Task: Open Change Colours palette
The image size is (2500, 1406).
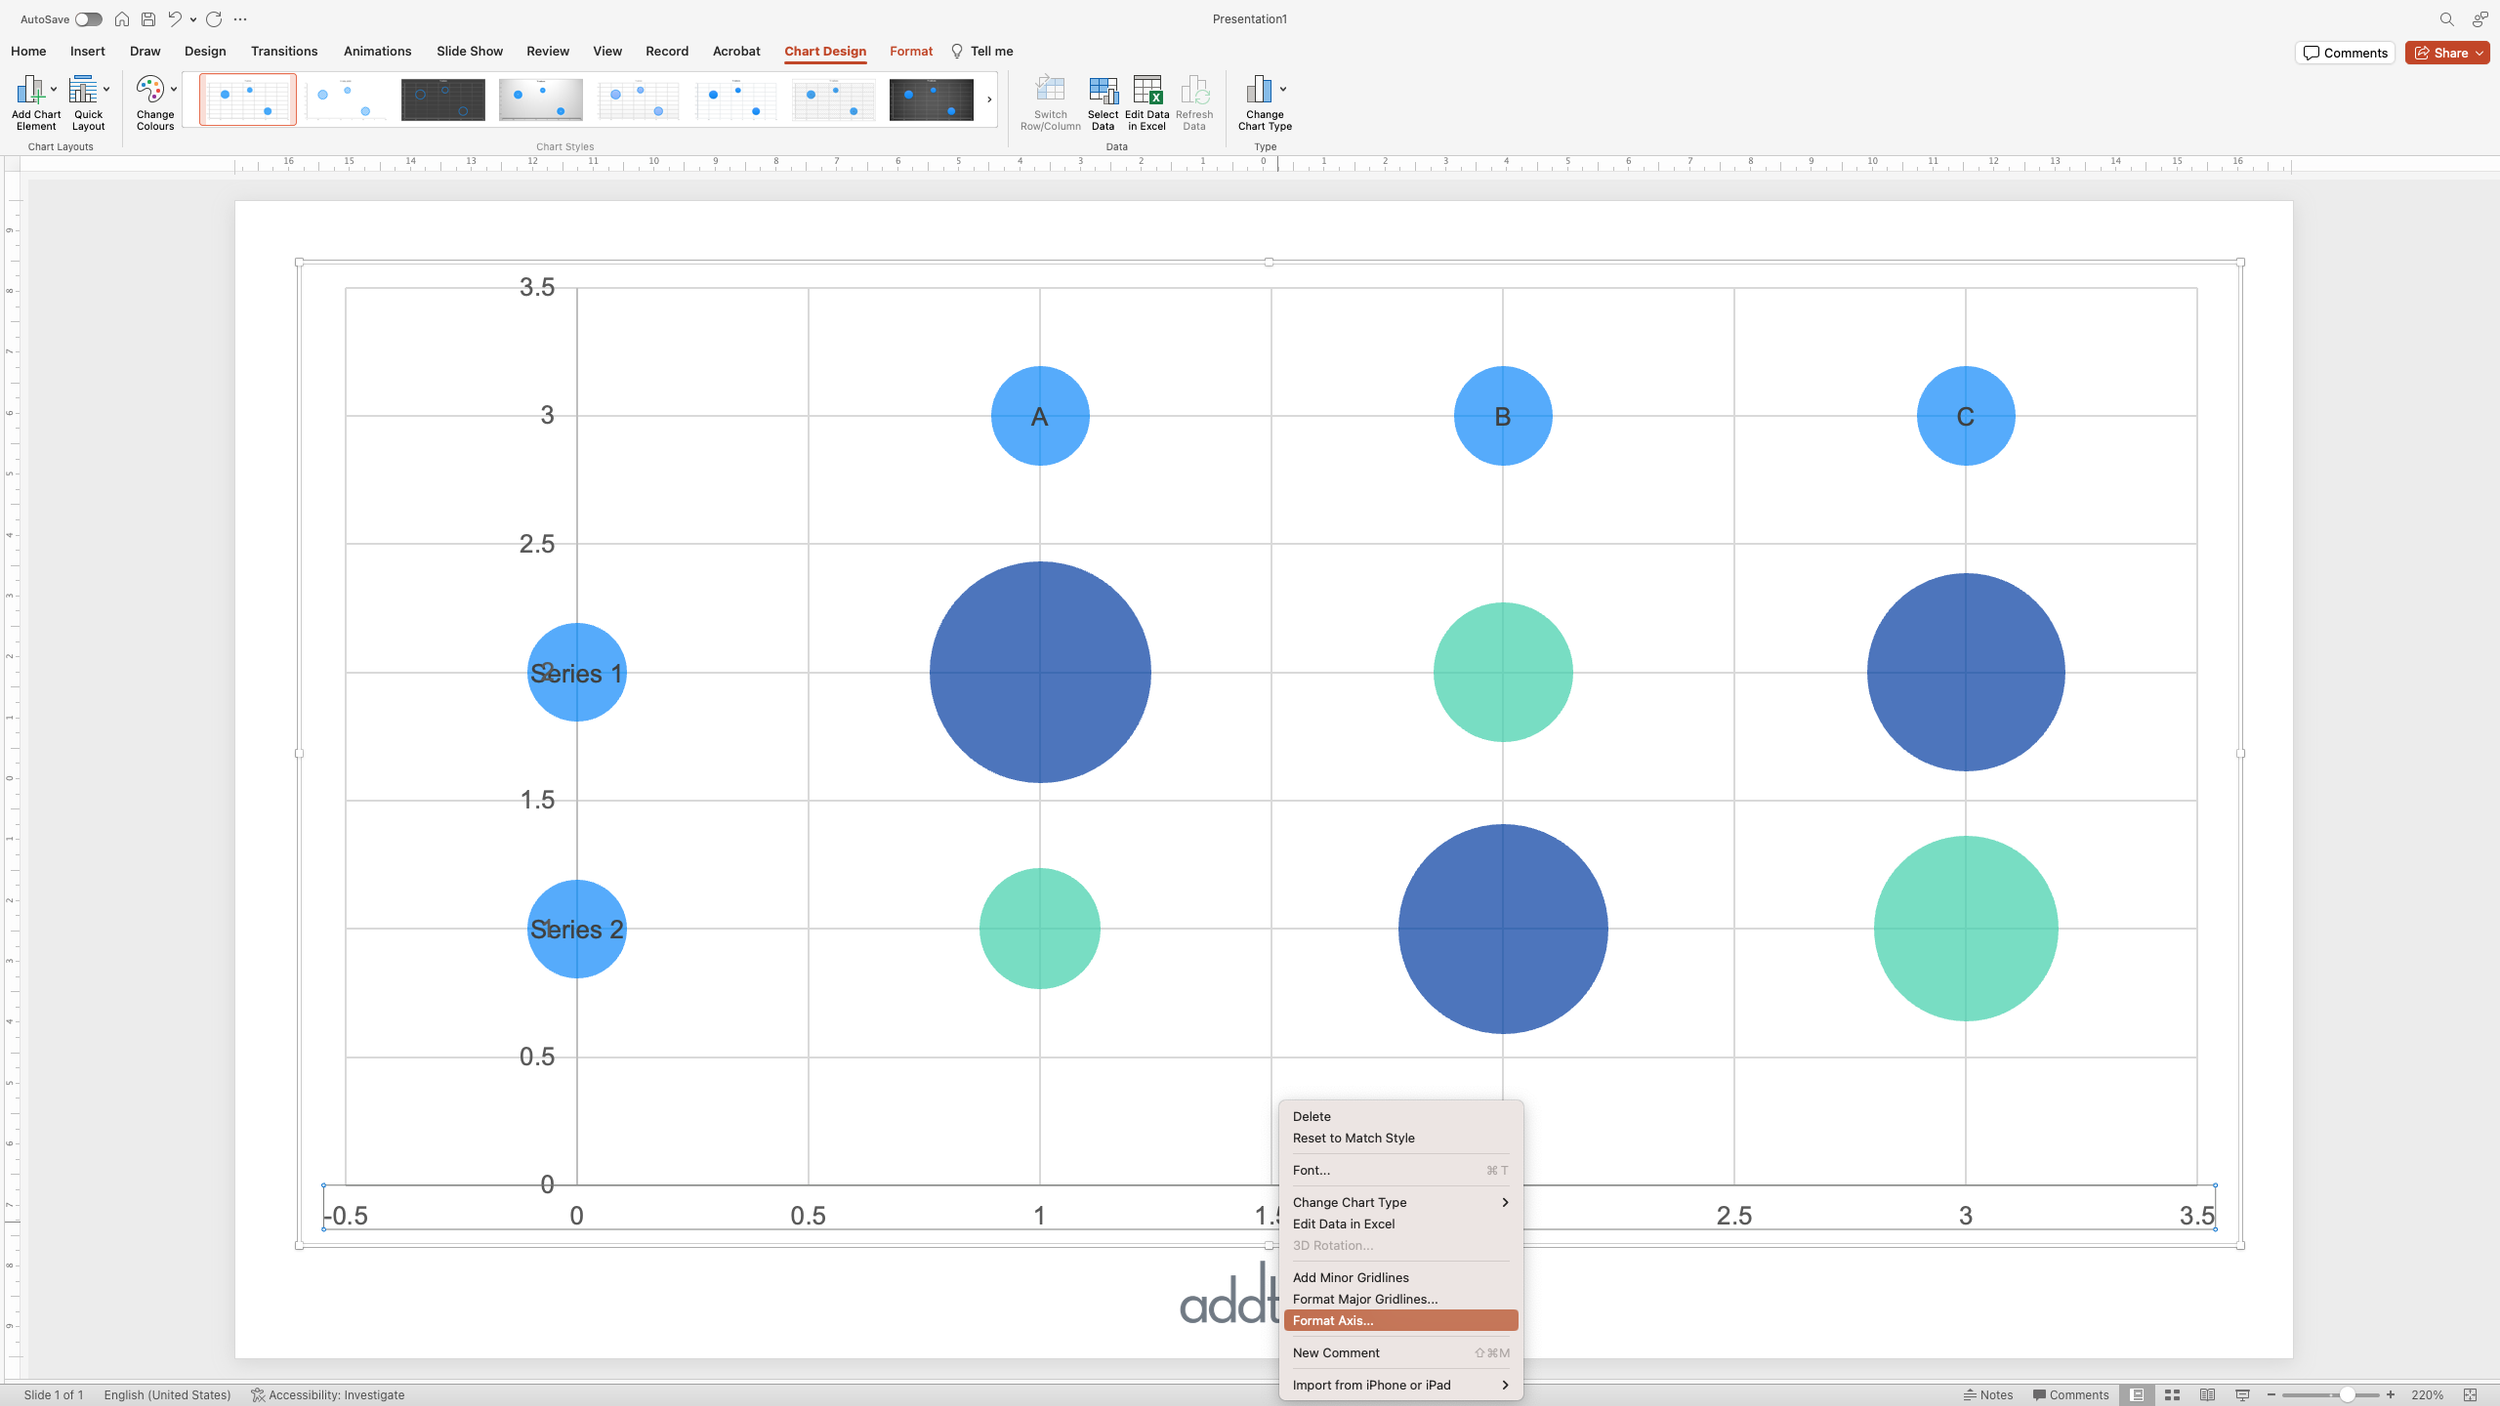Action: [155, 102]
